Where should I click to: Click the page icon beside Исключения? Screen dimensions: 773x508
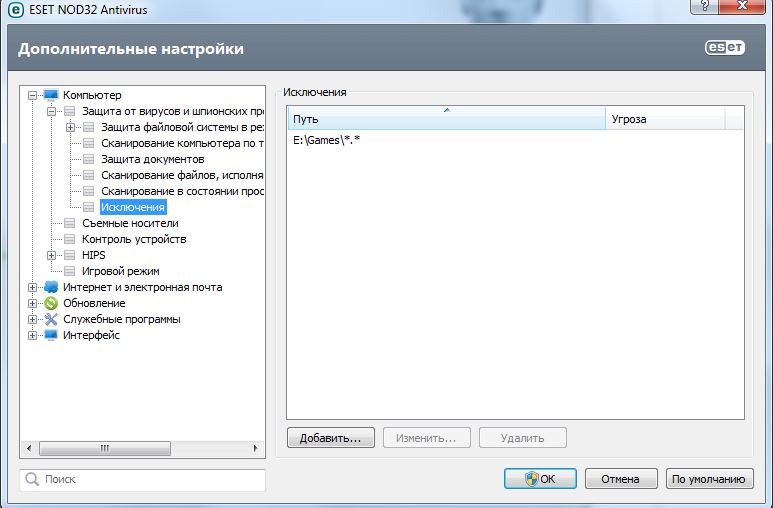click(89, 207)
